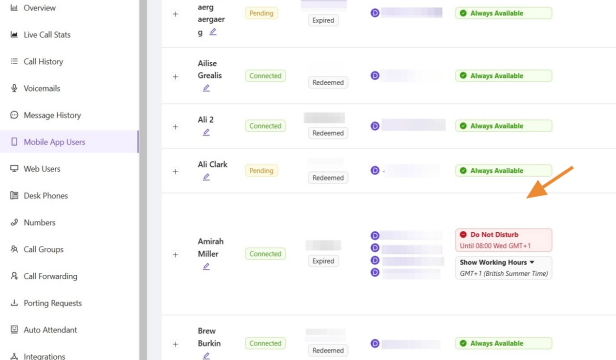Click the Call Groups people icon

pyautogui.click(x=14, y=249)
